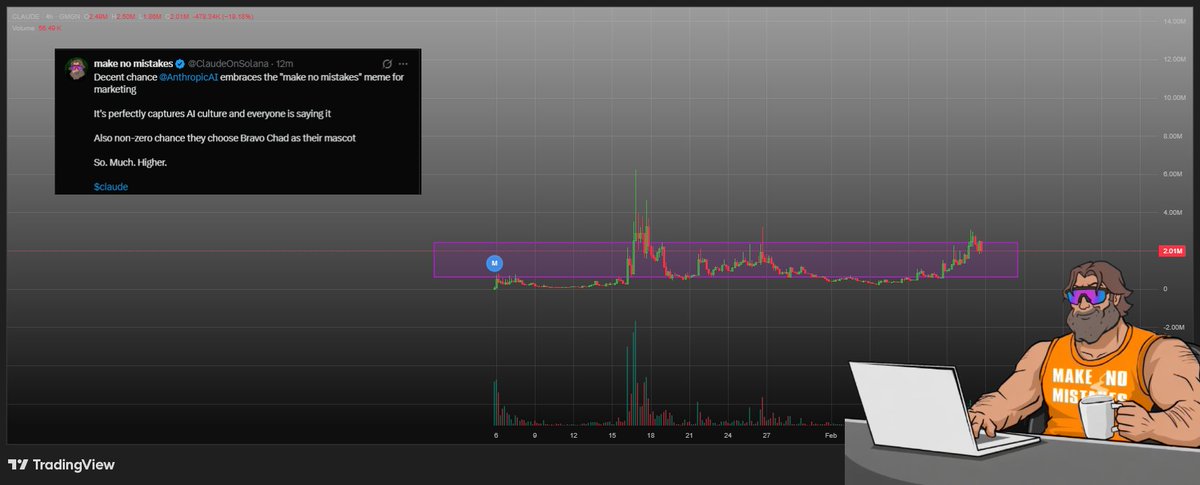Open the TradingView logo link

(62, 465)
